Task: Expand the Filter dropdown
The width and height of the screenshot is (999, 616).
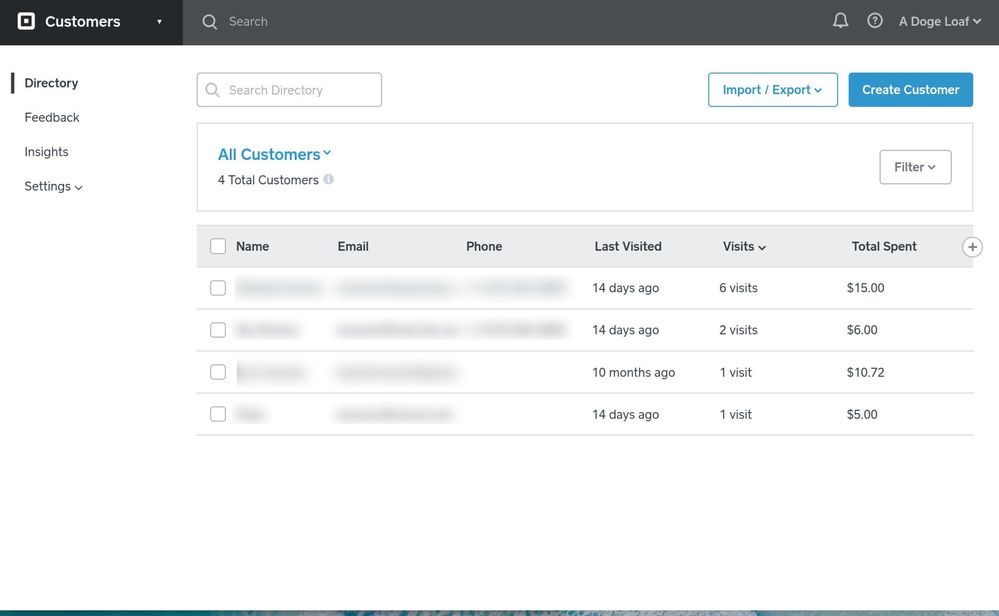Action: (x=915, y=167)
